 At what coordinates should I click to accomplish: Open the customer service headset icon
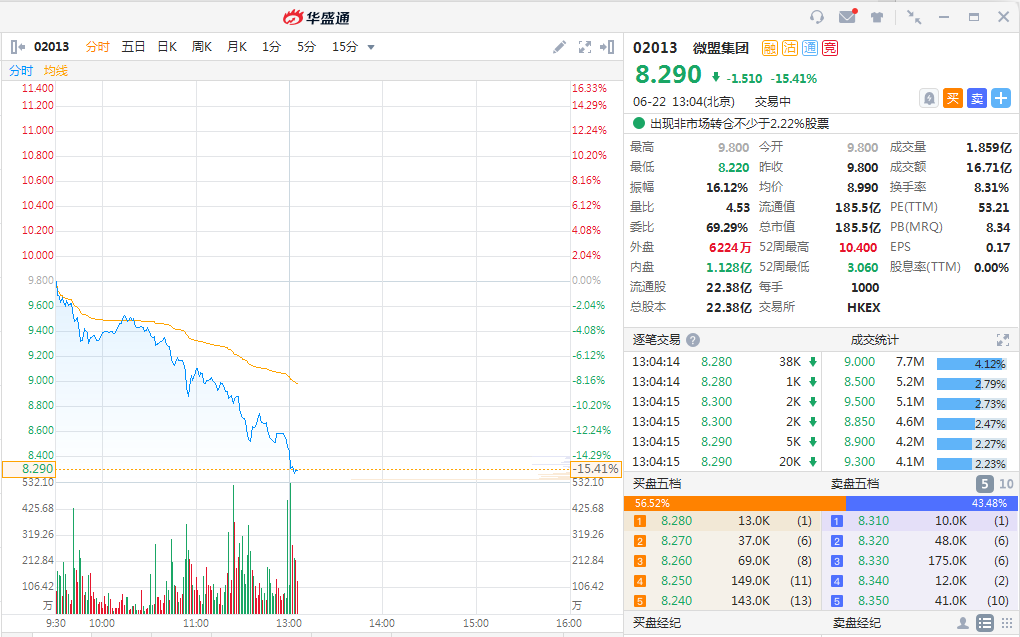pos(817,17)
